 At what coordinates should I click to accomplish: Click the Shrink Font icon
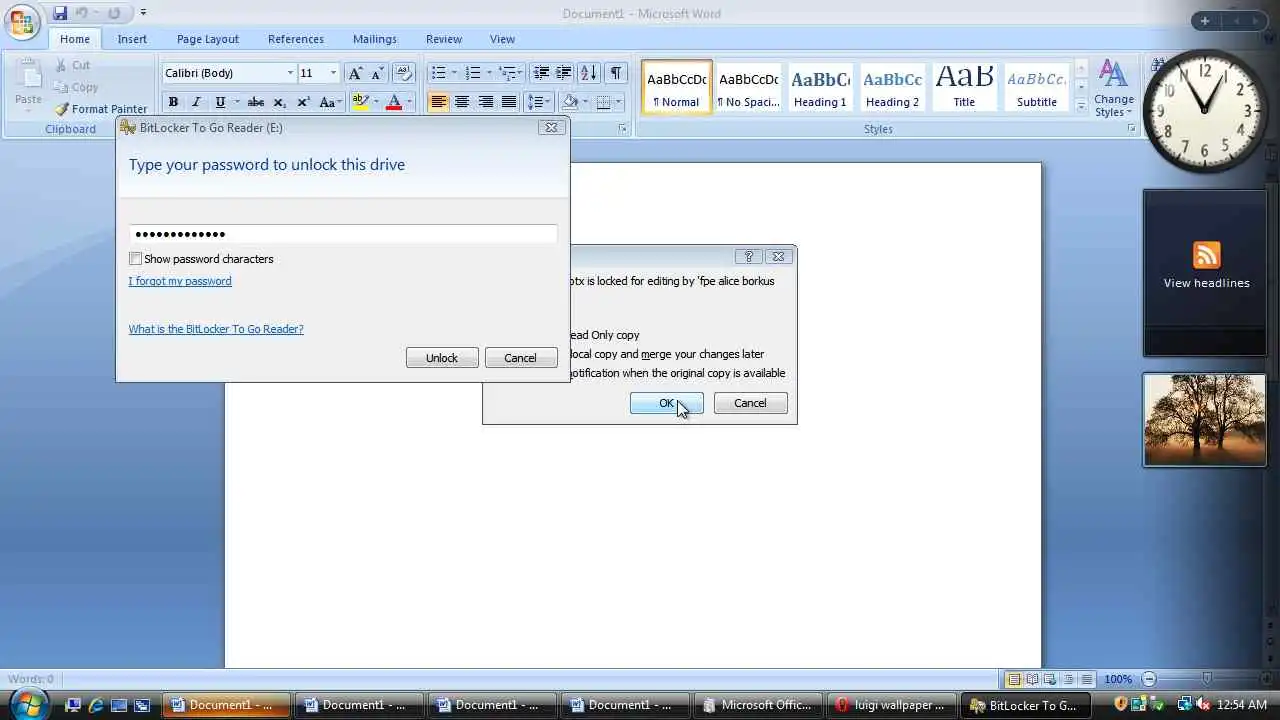[x=377, y=73]
